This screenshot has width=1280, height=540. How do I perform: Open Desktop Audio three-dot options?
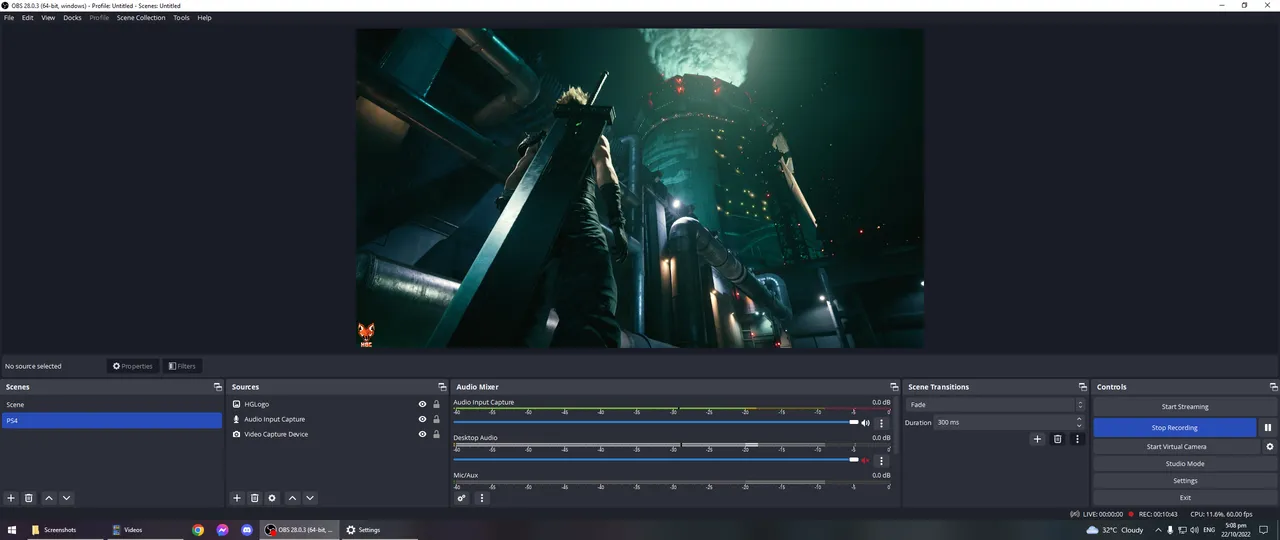(881, 460)
